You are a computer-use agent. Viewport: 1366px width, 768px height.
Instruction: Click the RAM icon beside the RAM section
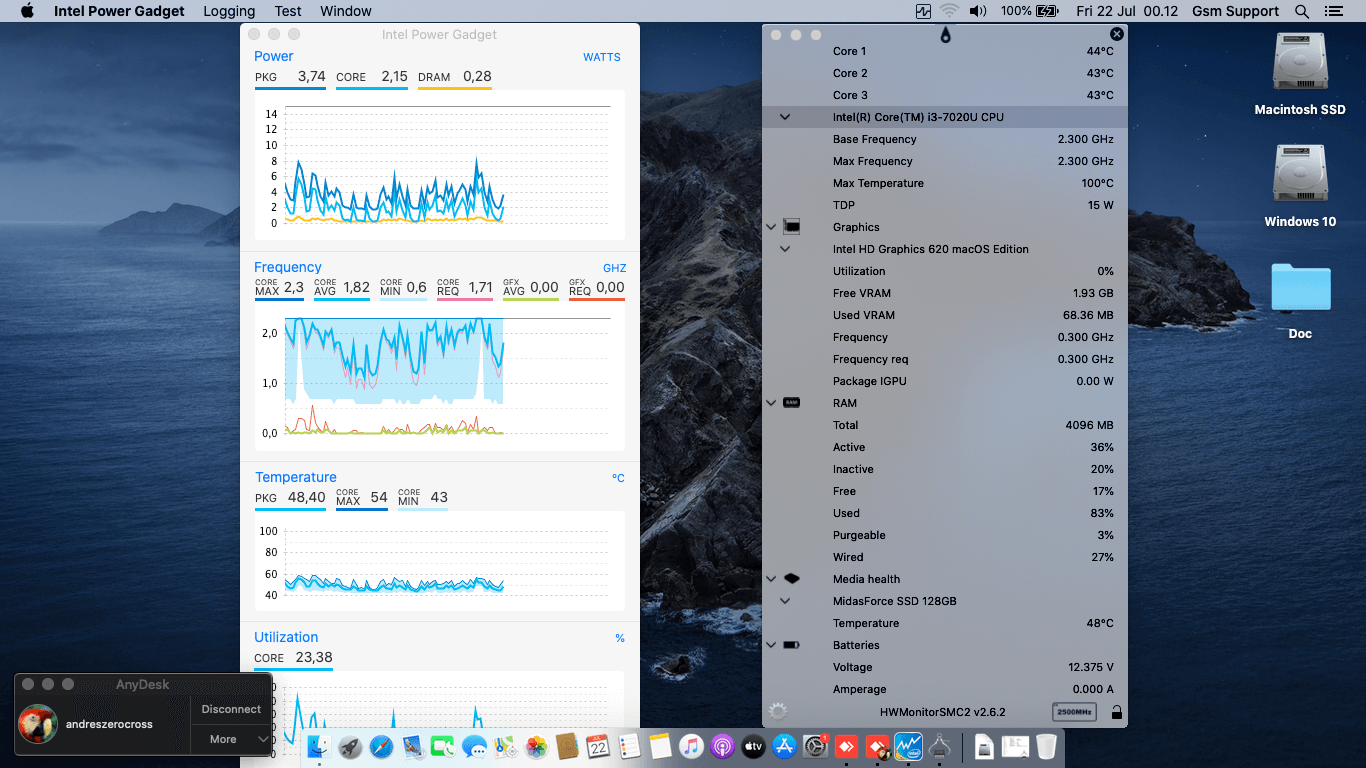(793, 402)
